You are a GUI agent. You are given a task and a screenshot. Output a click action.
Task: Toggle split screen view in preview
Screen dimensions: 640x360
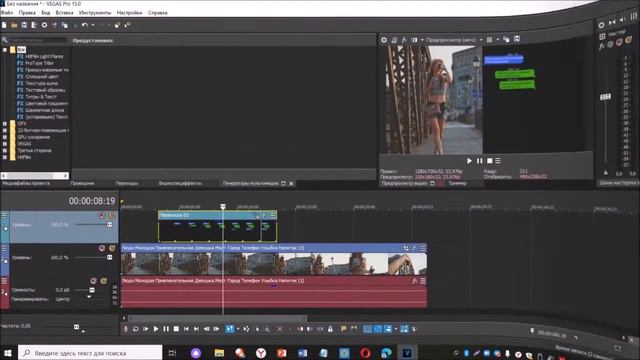[415, 40]
